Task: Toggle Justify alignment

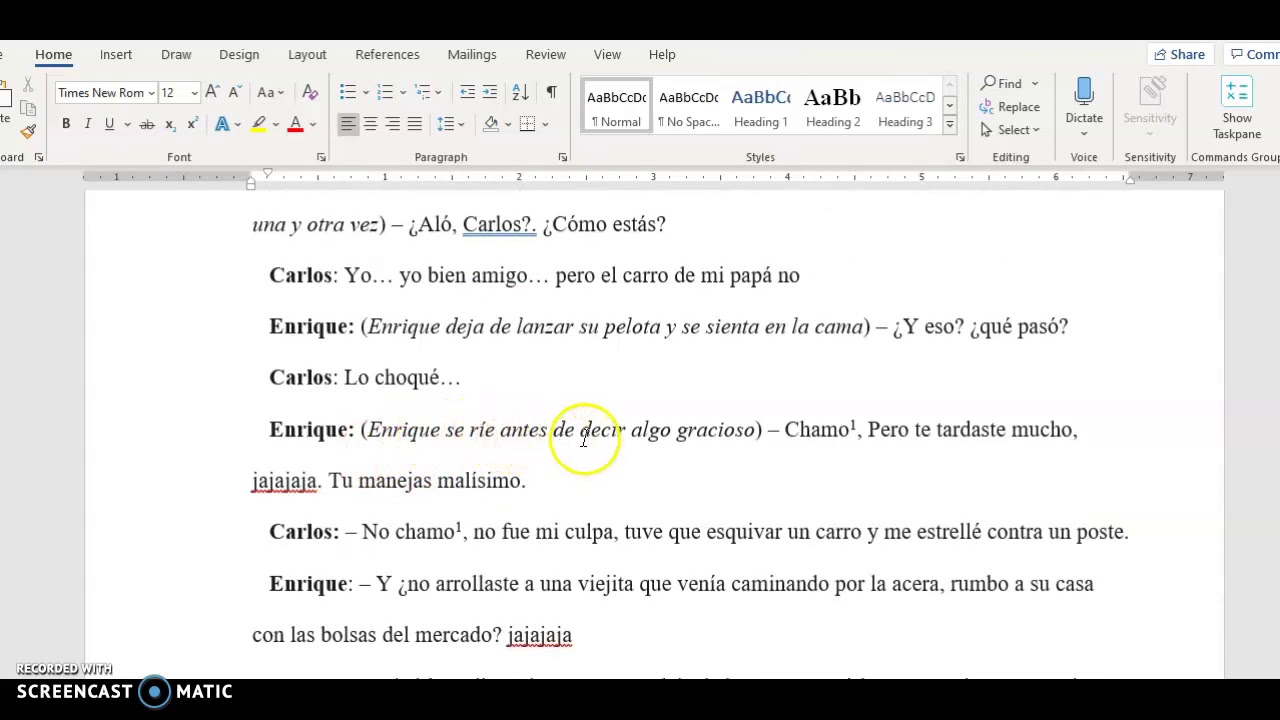Action: (414, 124)
